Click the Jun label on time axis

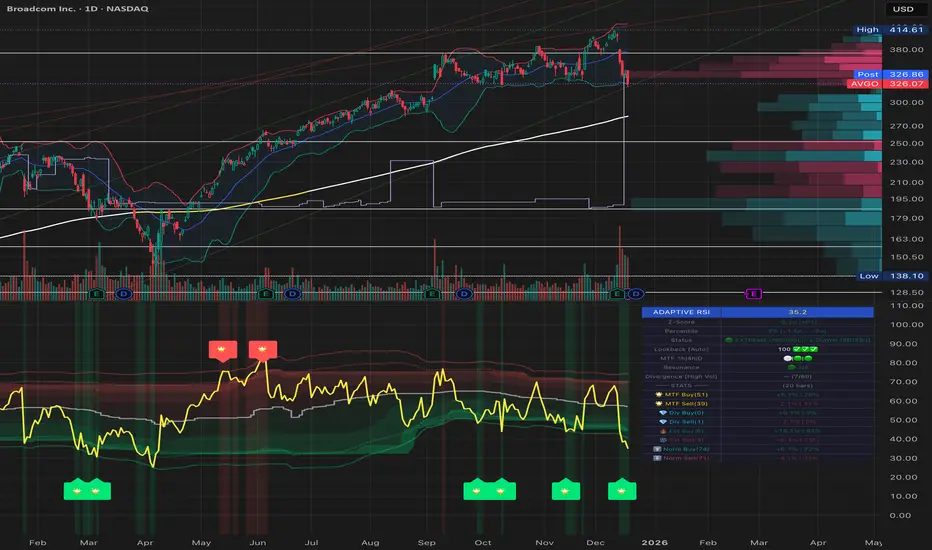257,542
